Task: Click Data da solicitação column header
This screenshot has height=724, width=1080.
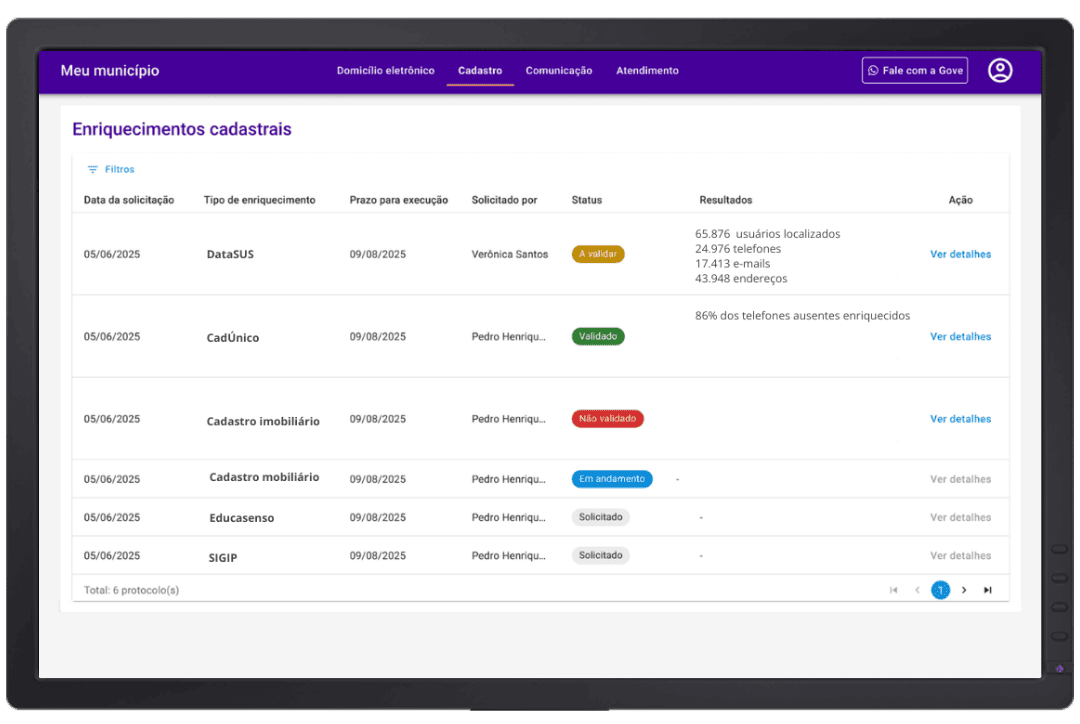Action: pos(129,200)
